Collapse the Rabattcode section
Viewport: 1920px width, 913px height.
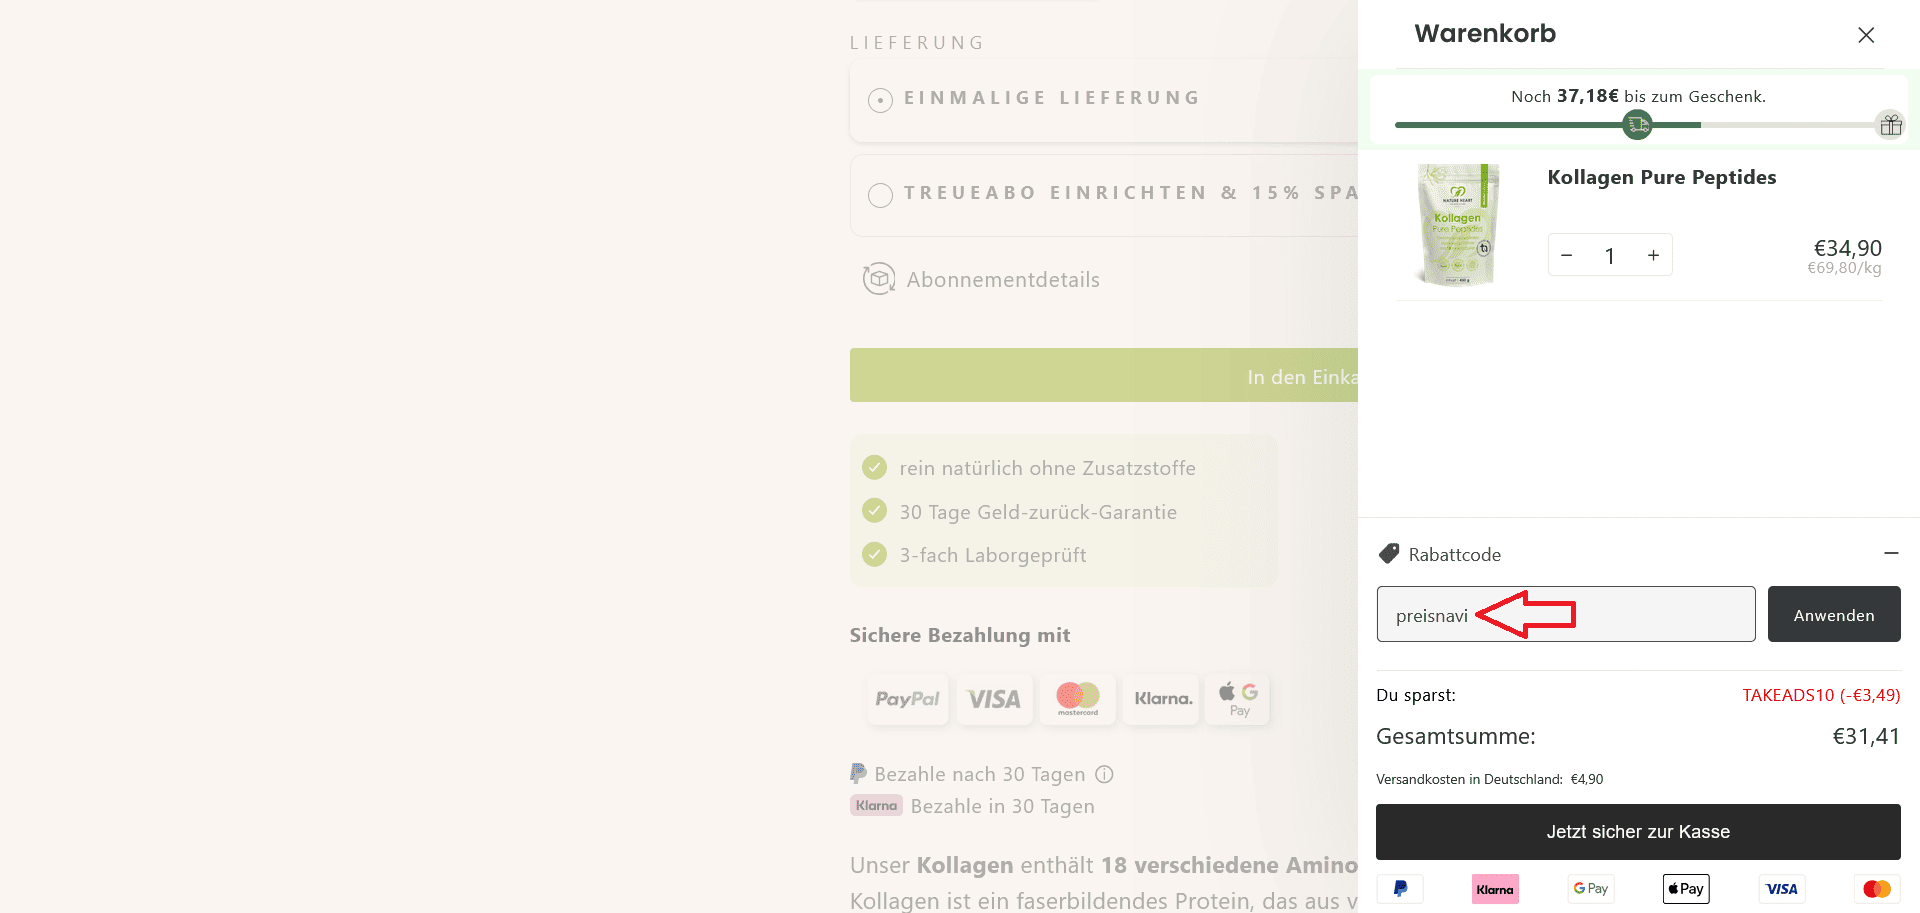point(1891,553)
